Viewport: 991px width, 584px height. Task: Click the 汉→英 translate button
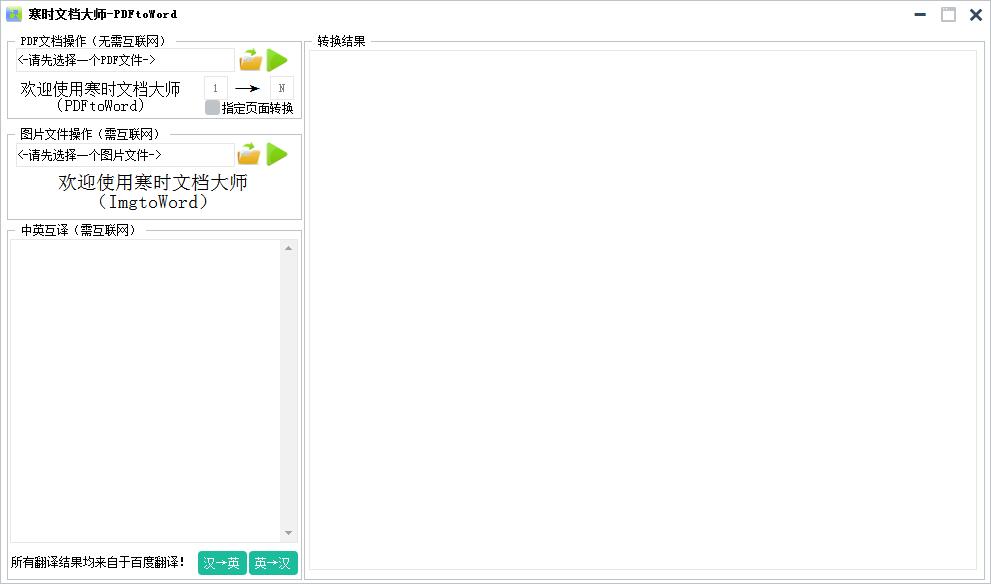(222, 563)
